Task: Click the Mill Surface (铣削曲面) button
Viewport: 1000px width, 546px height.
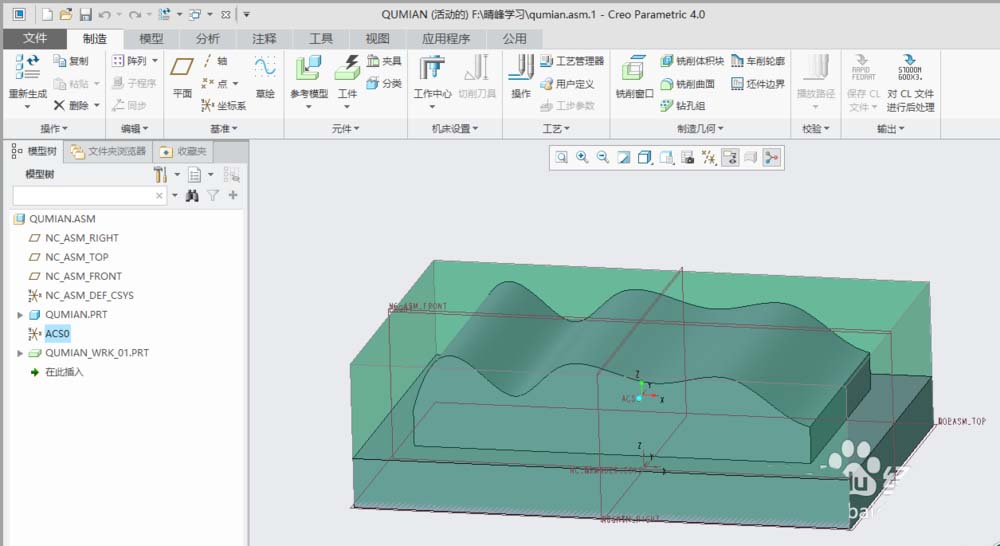Action: [688, 84]
